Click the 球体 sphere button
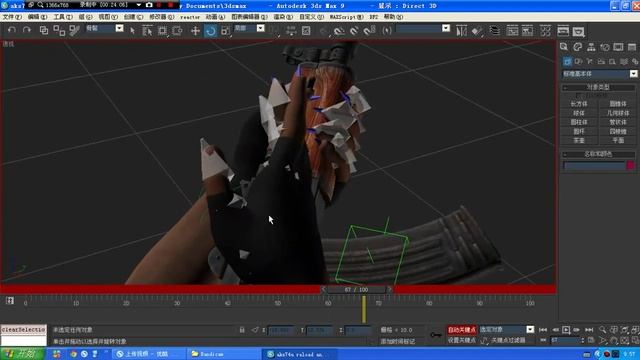This screenshot has width=640, height=360. (579, 113)
